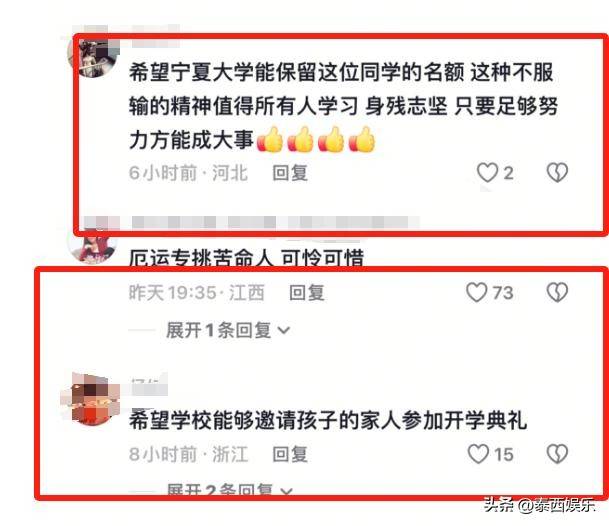Like the Zhejiang comment with 15 likes

478,454
